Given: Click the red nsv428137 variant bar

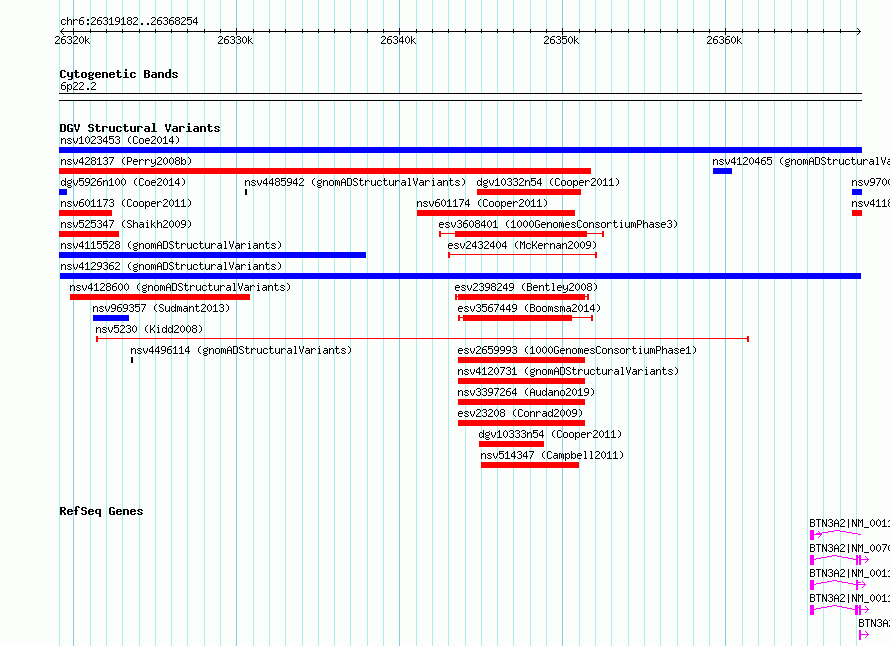Looking at the screenshot, I should point(325,171).
